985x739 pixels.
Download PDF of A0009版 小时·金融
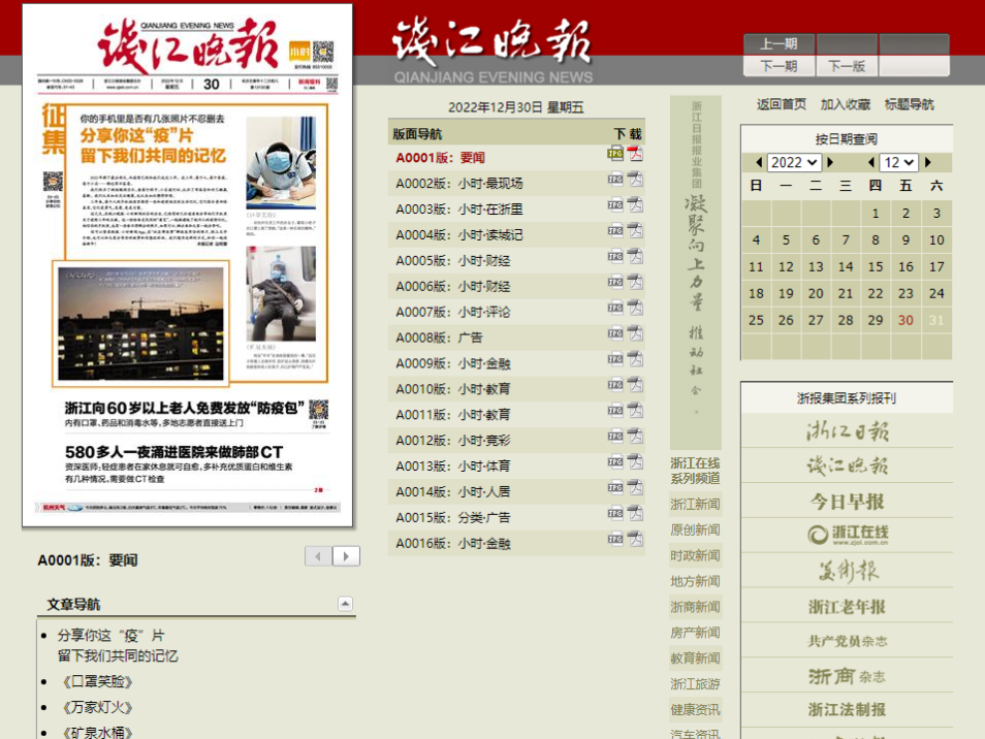635,359
